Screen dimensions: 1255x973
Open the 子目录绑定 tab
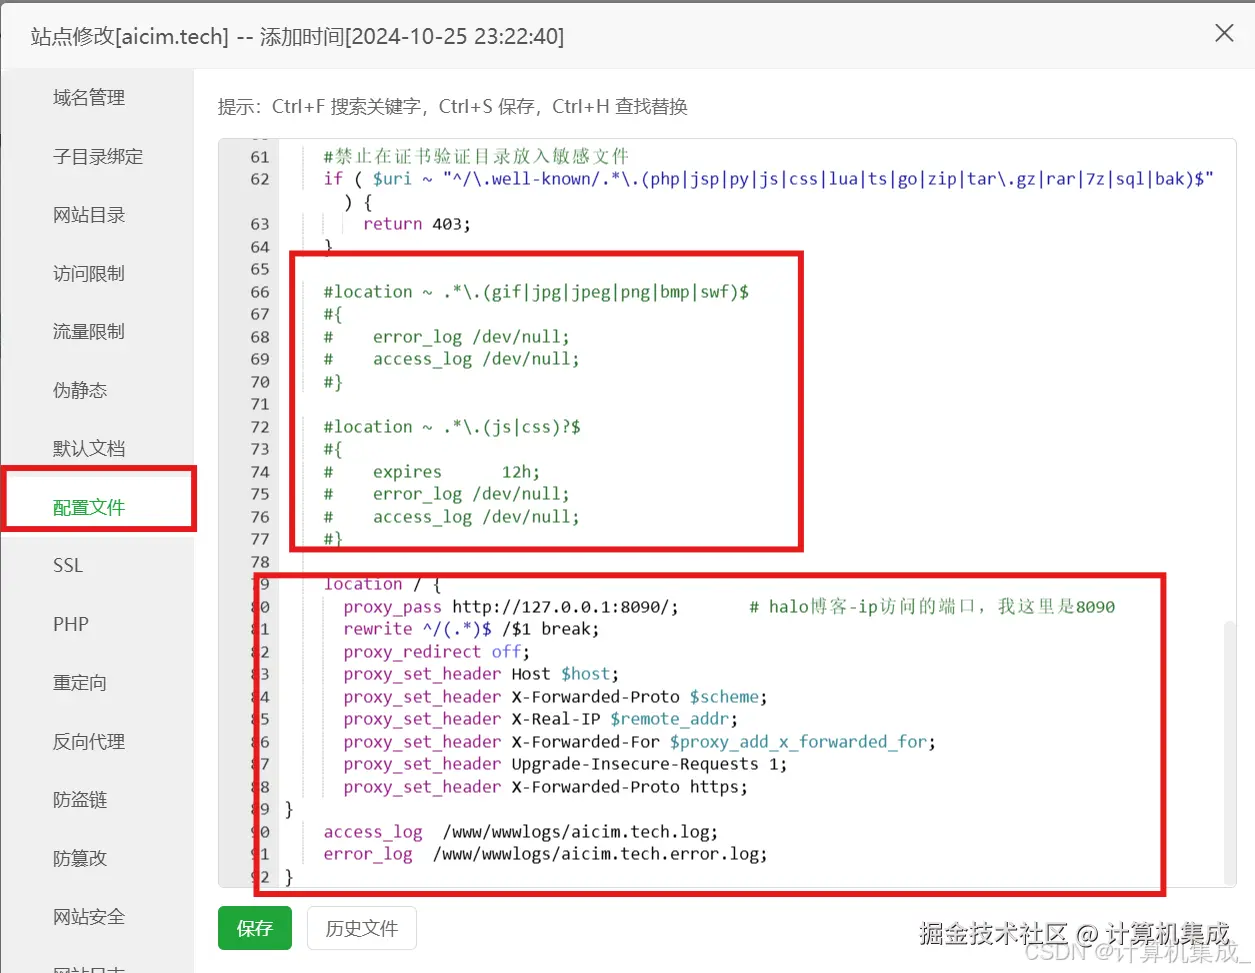click(x=98, y=156)
